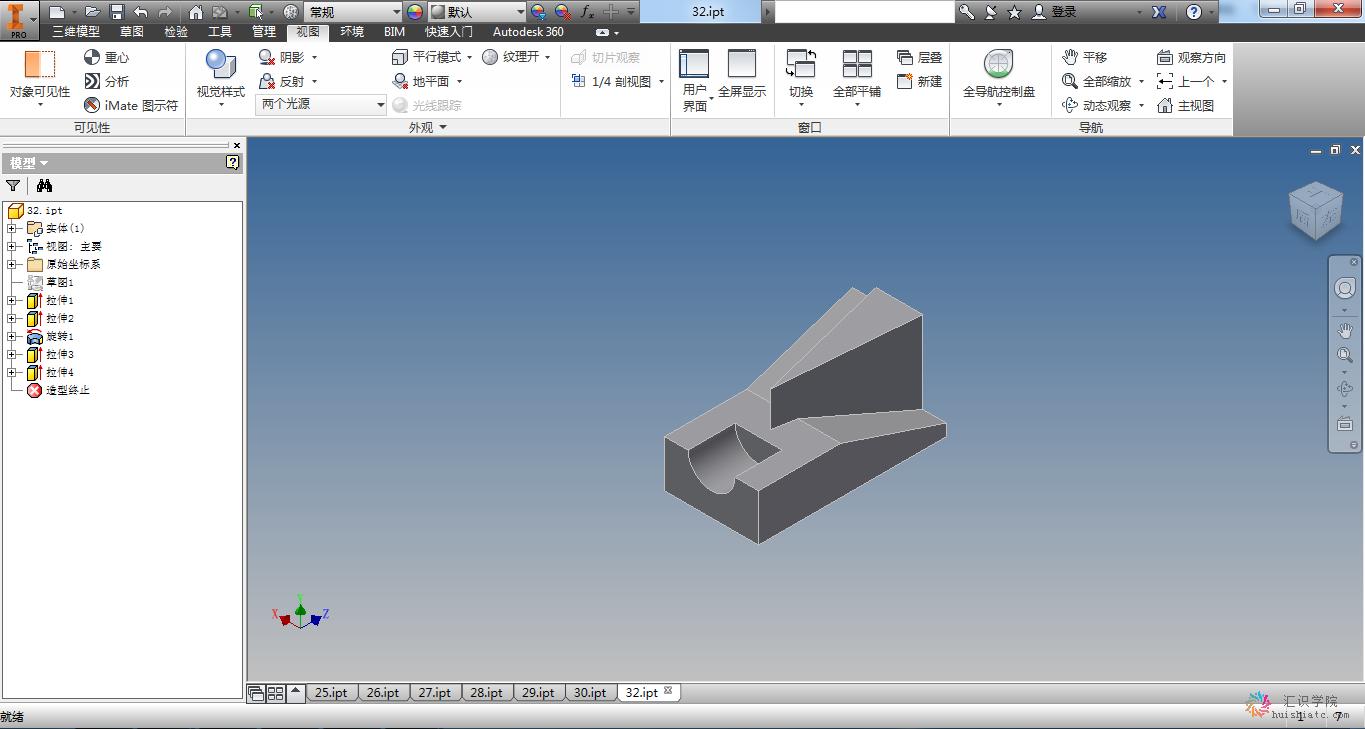Click the Sign In (登录) button

tap(1055, 12)
